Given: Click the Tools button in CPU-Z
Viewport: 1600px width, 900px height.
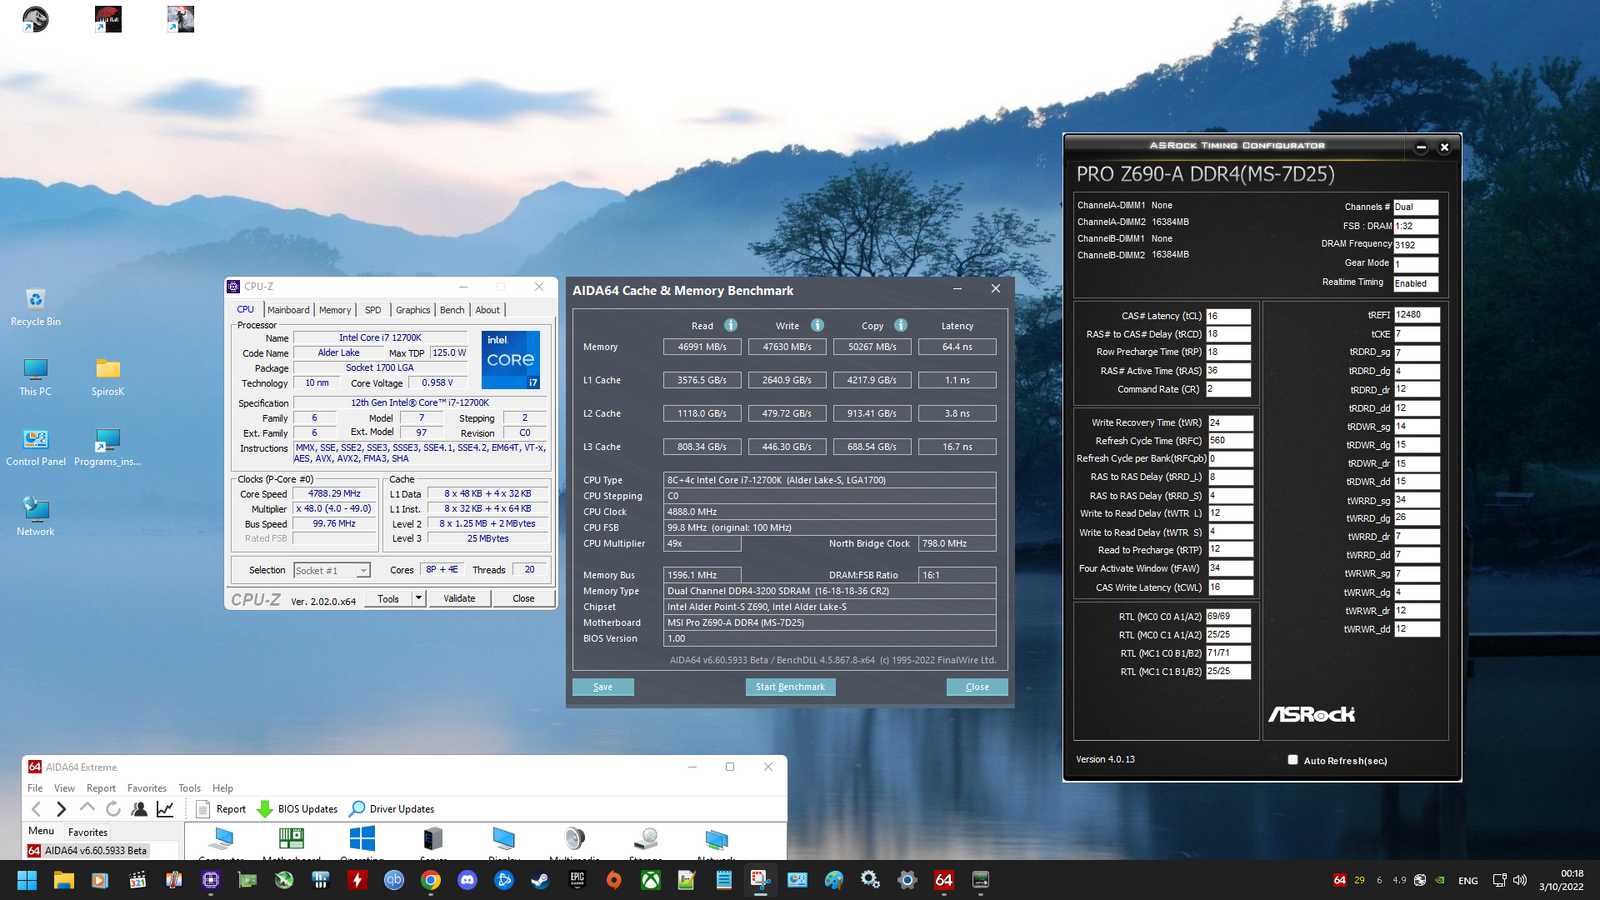Looking at the screenshot, I should (388, 598).
